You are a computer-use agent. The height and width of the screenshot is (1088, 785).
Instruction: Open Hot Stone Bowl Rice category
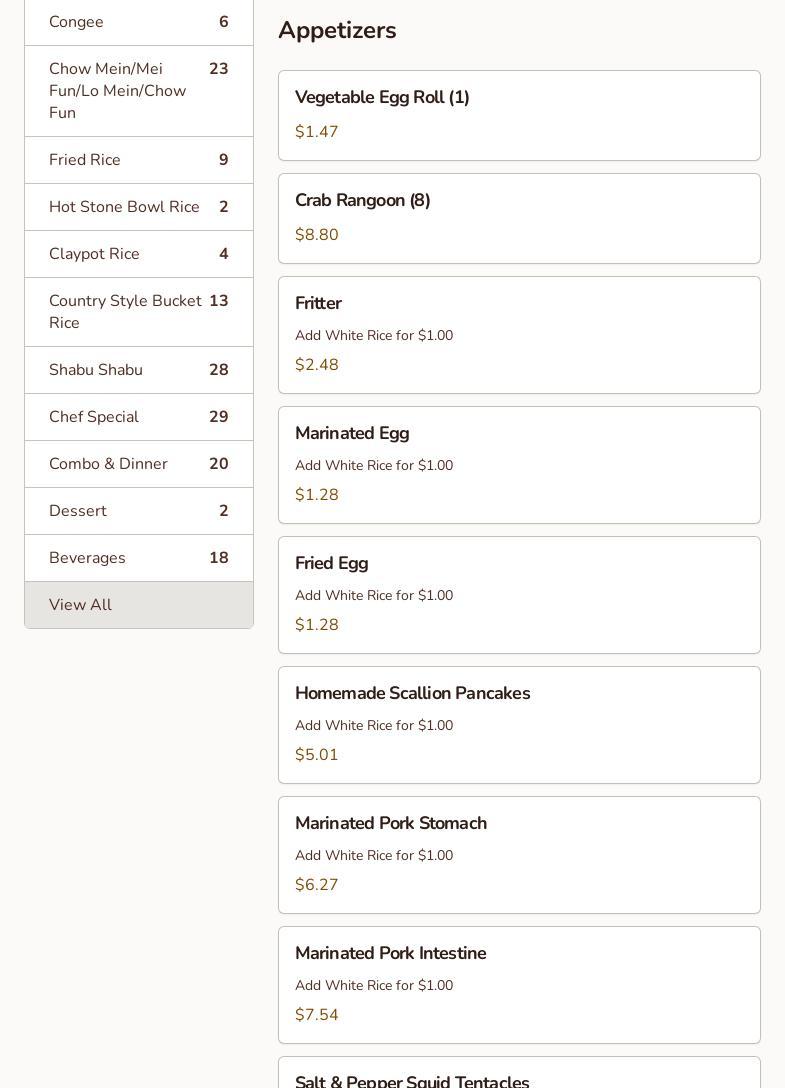[138, 207]
